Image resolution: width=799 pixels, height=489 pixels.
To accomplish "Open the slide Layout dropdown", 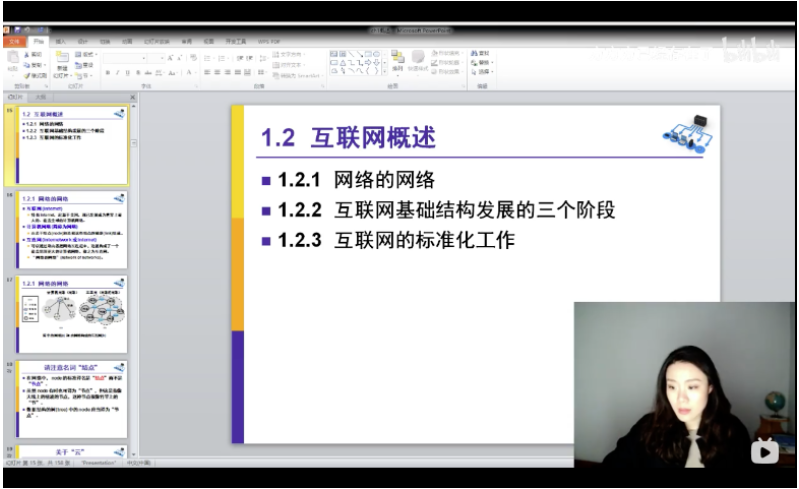I will click(x=86, y=54).
